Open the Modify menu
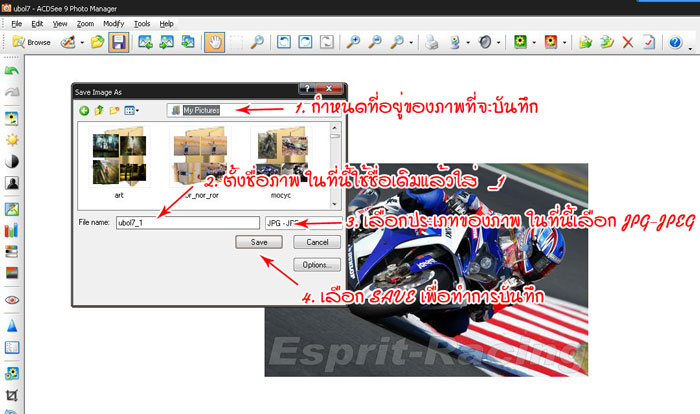This screenshot has height=414, width=700. coord(113,23)
